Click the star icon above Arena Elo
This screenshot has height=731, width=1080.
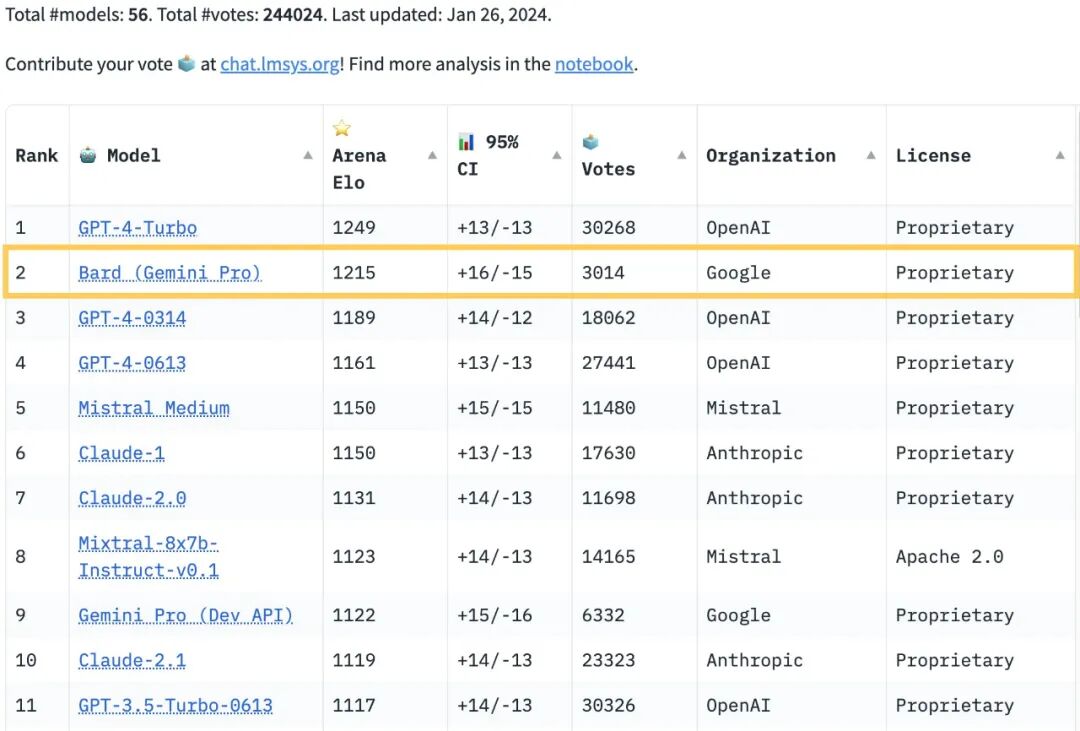coord(342,128)
